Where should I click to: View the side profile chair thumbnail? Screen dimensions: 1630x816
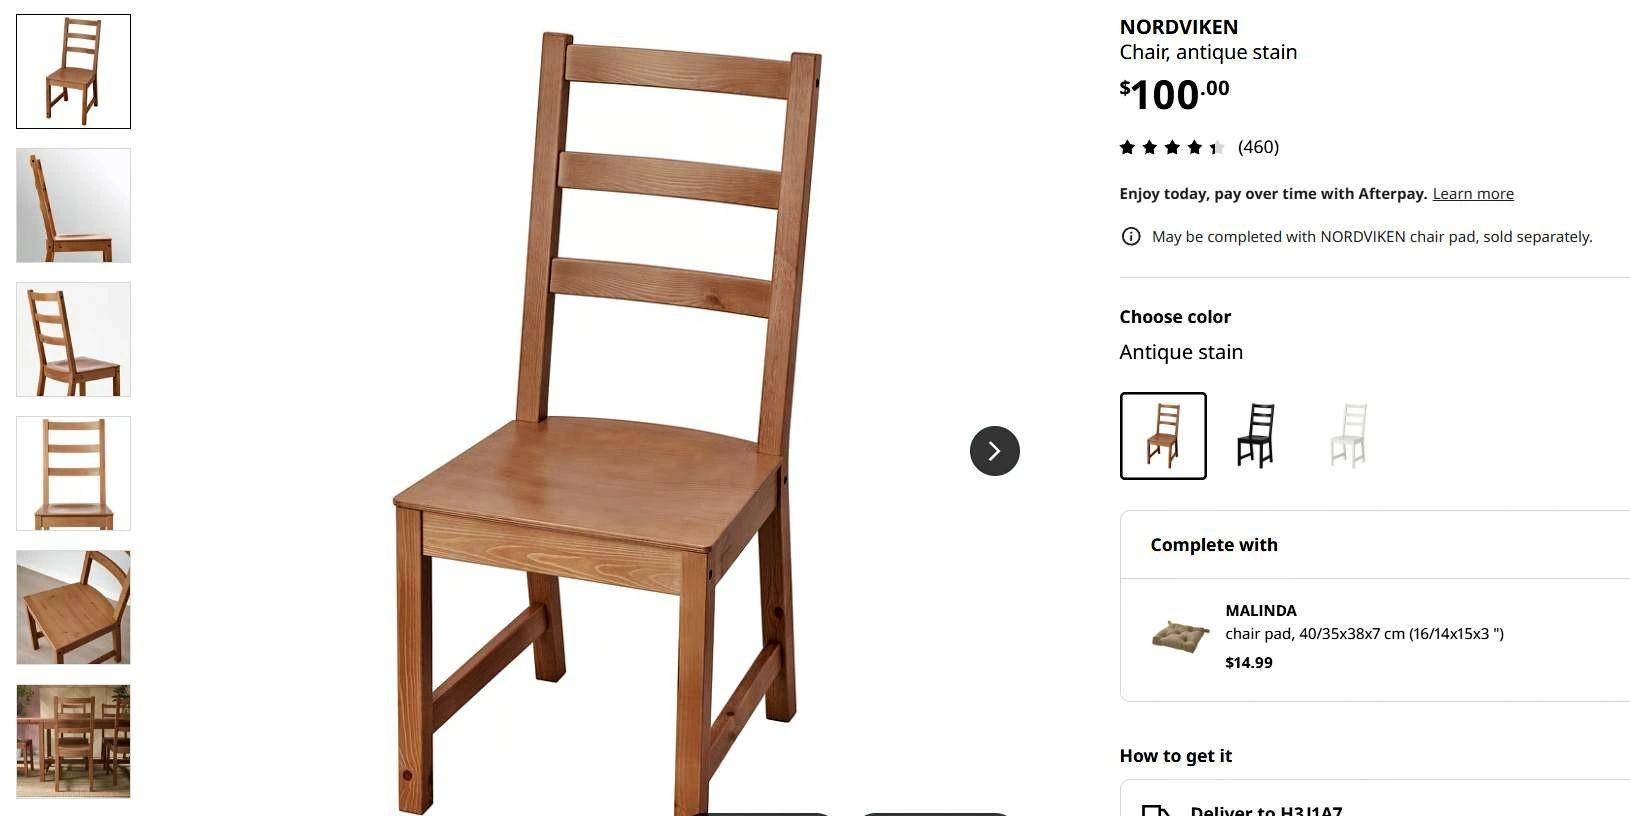point(73,205)
